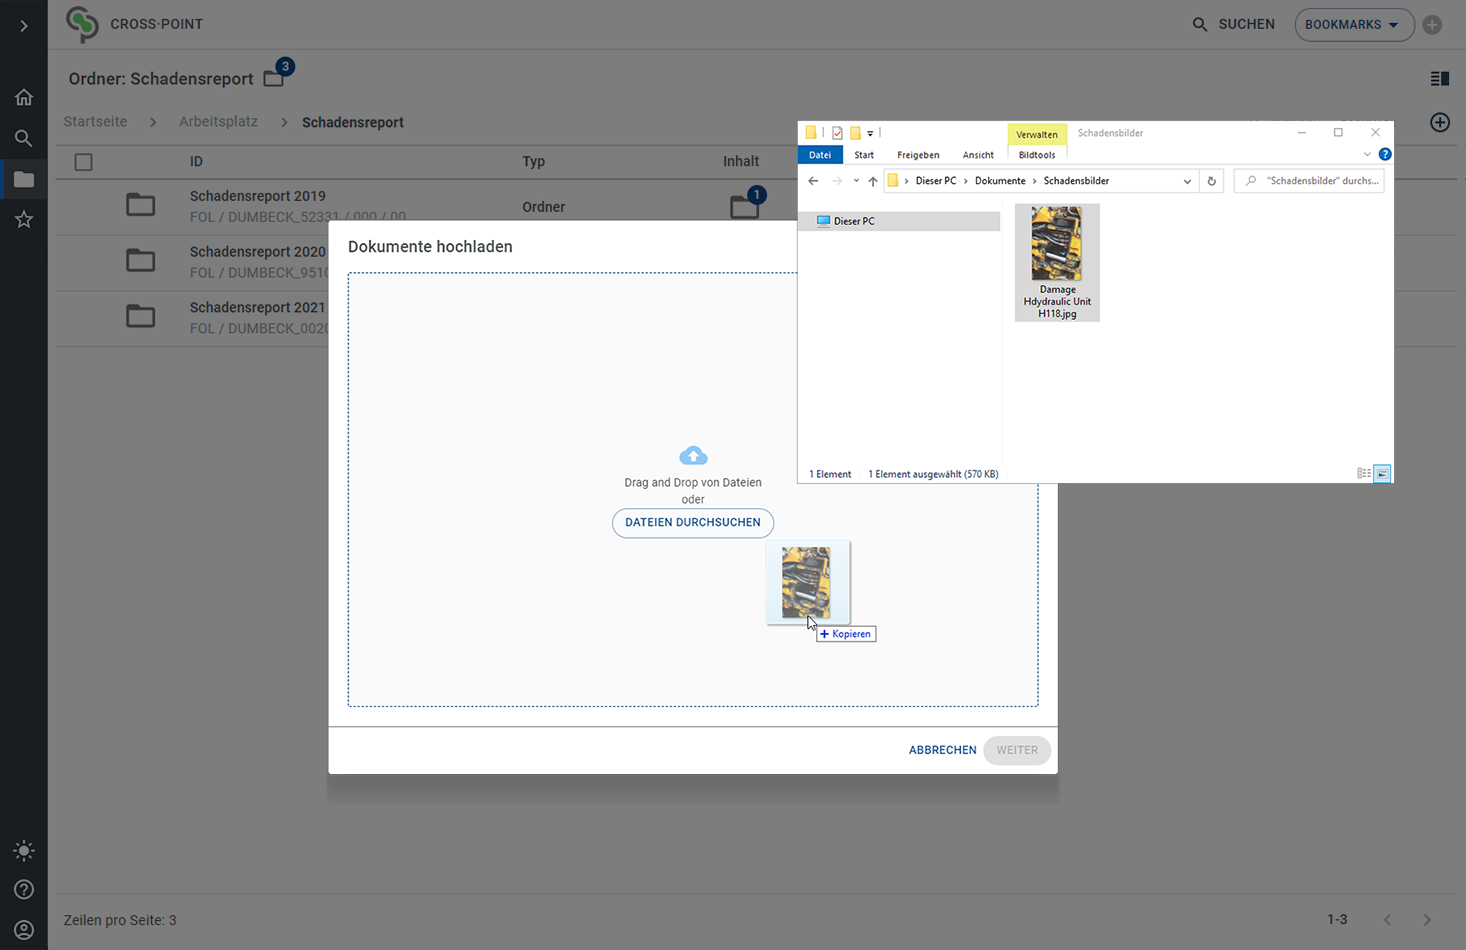Open the Freigeben ribbon tab

(917, 155)
